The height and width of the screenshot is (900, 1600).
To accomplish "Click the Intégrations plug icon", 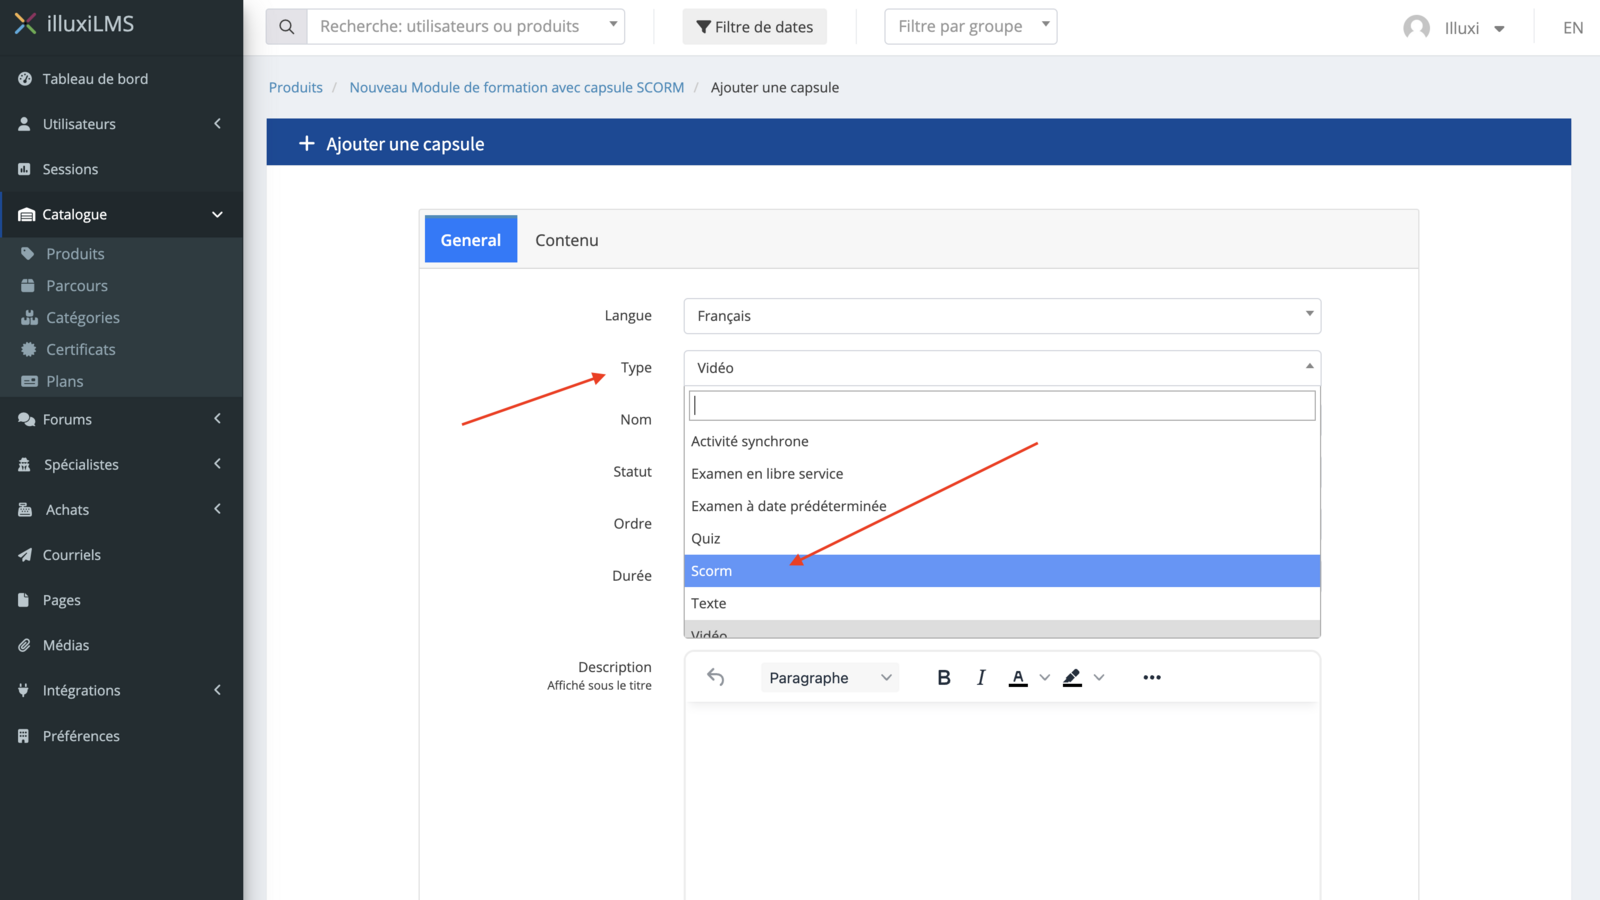I will click(24, 691).
